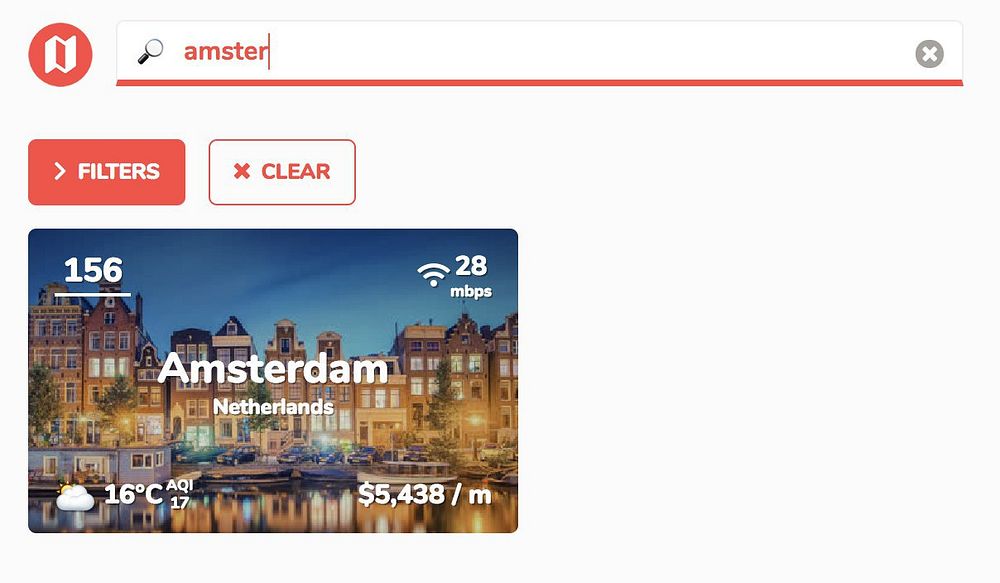Click the Netherlands country label

tap(273, 406)
